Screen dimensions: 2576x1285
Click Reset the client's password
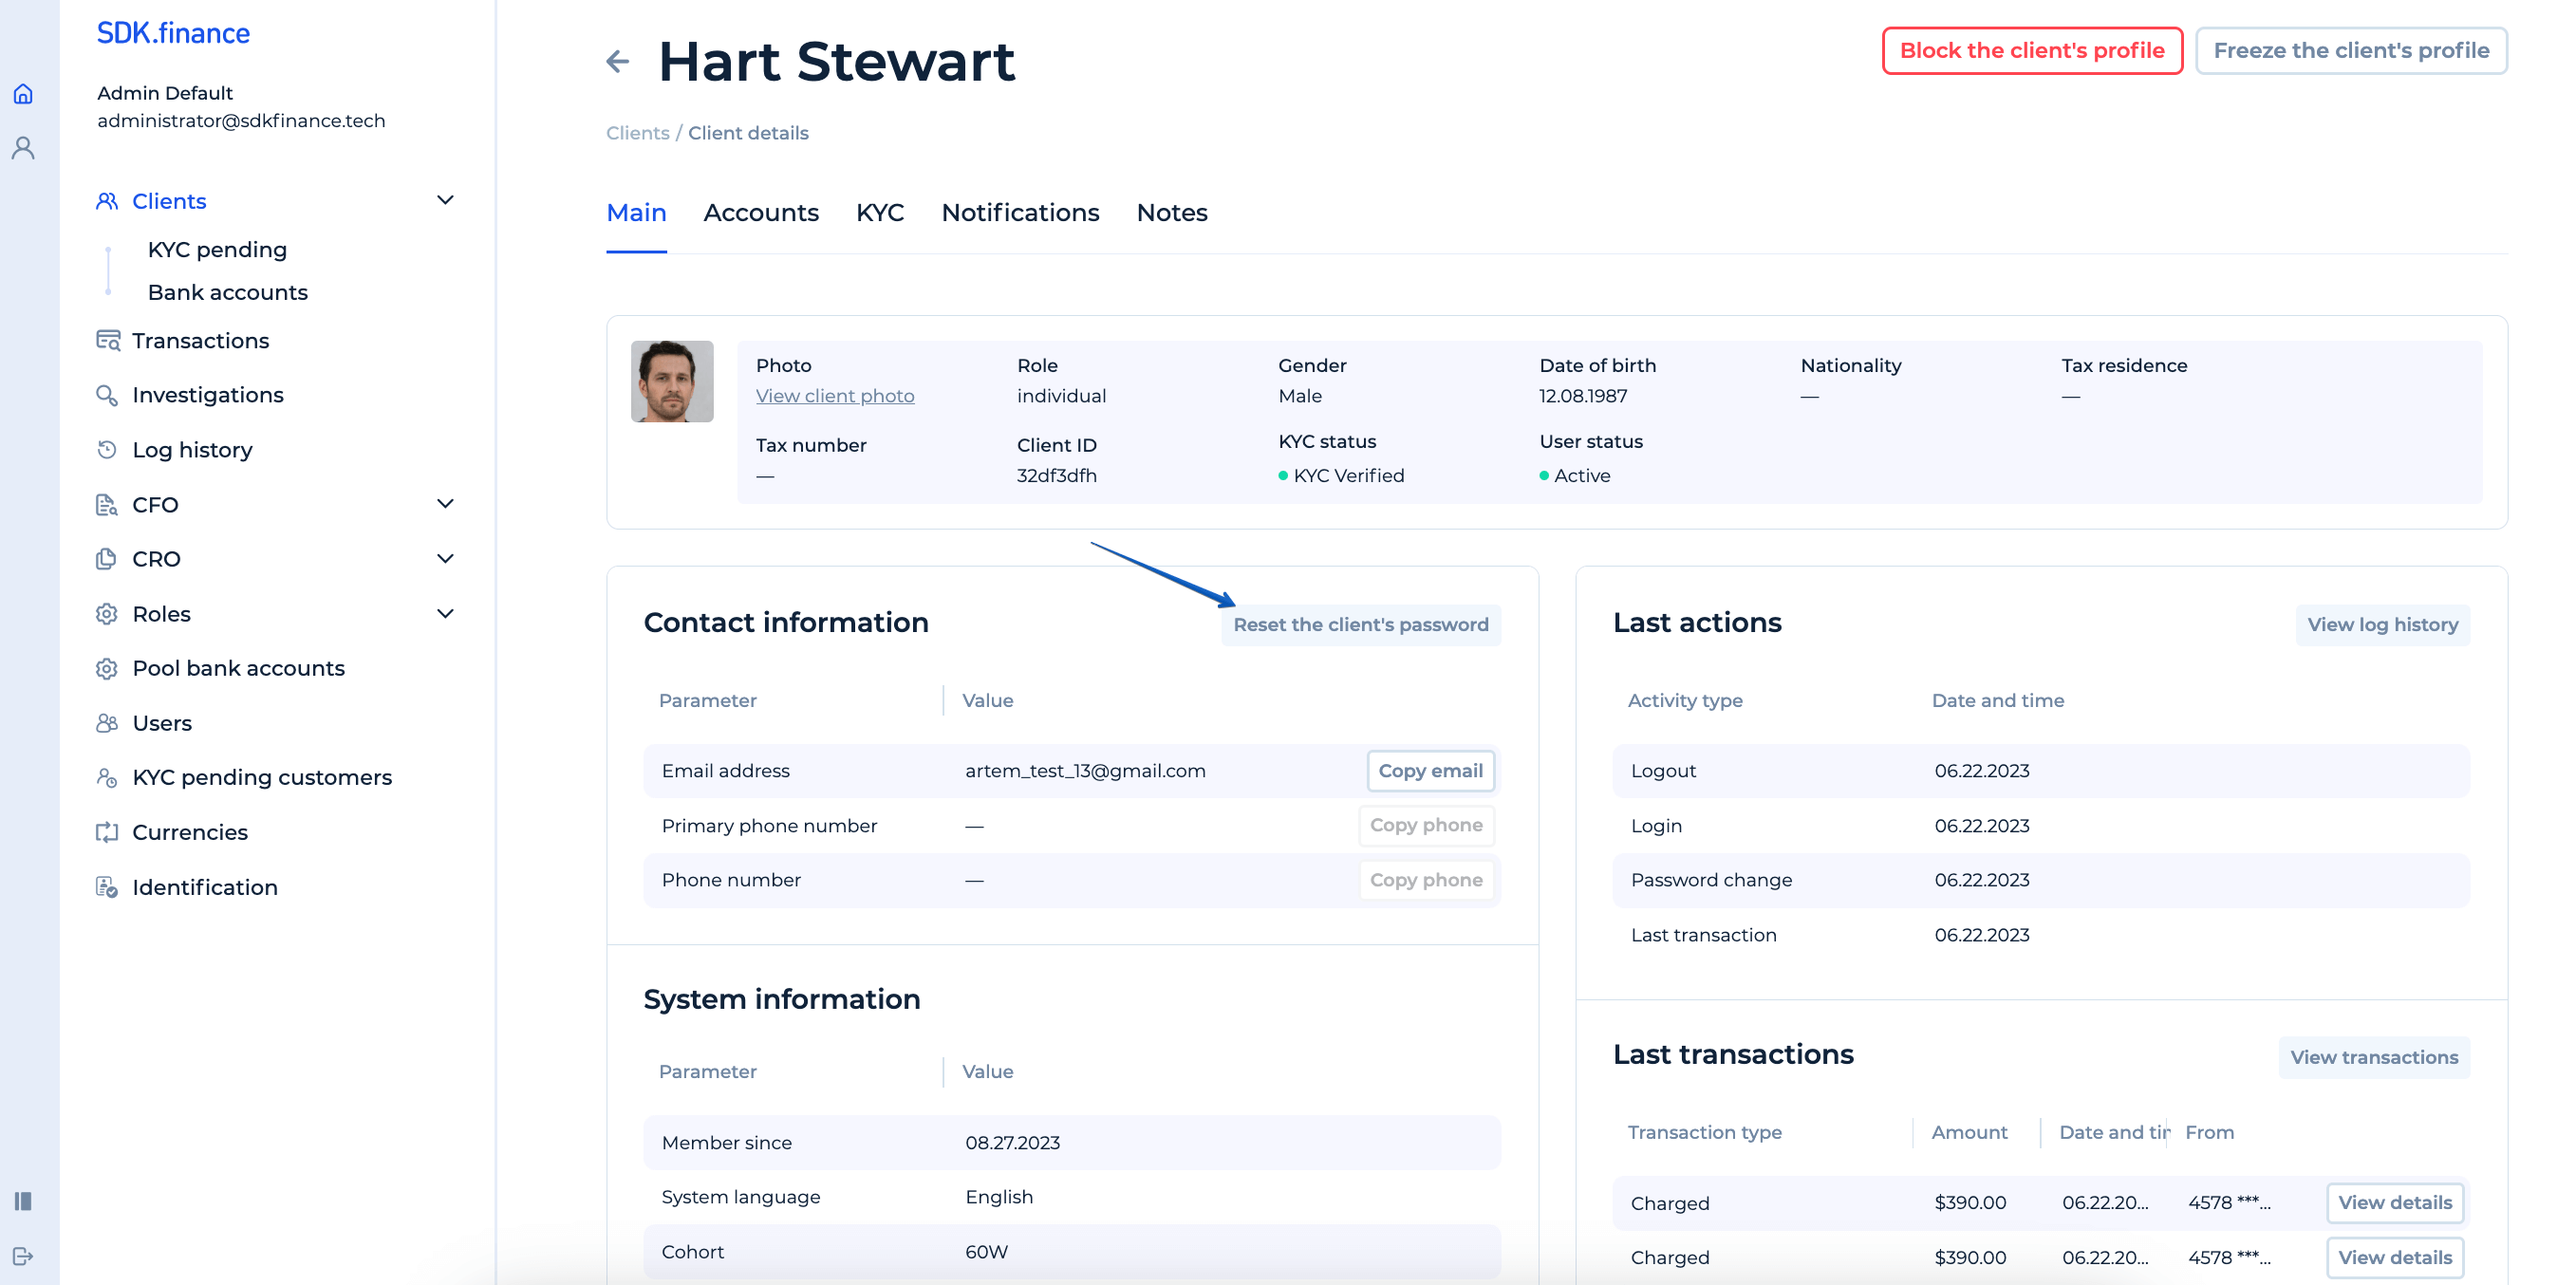click(1360, 625)
